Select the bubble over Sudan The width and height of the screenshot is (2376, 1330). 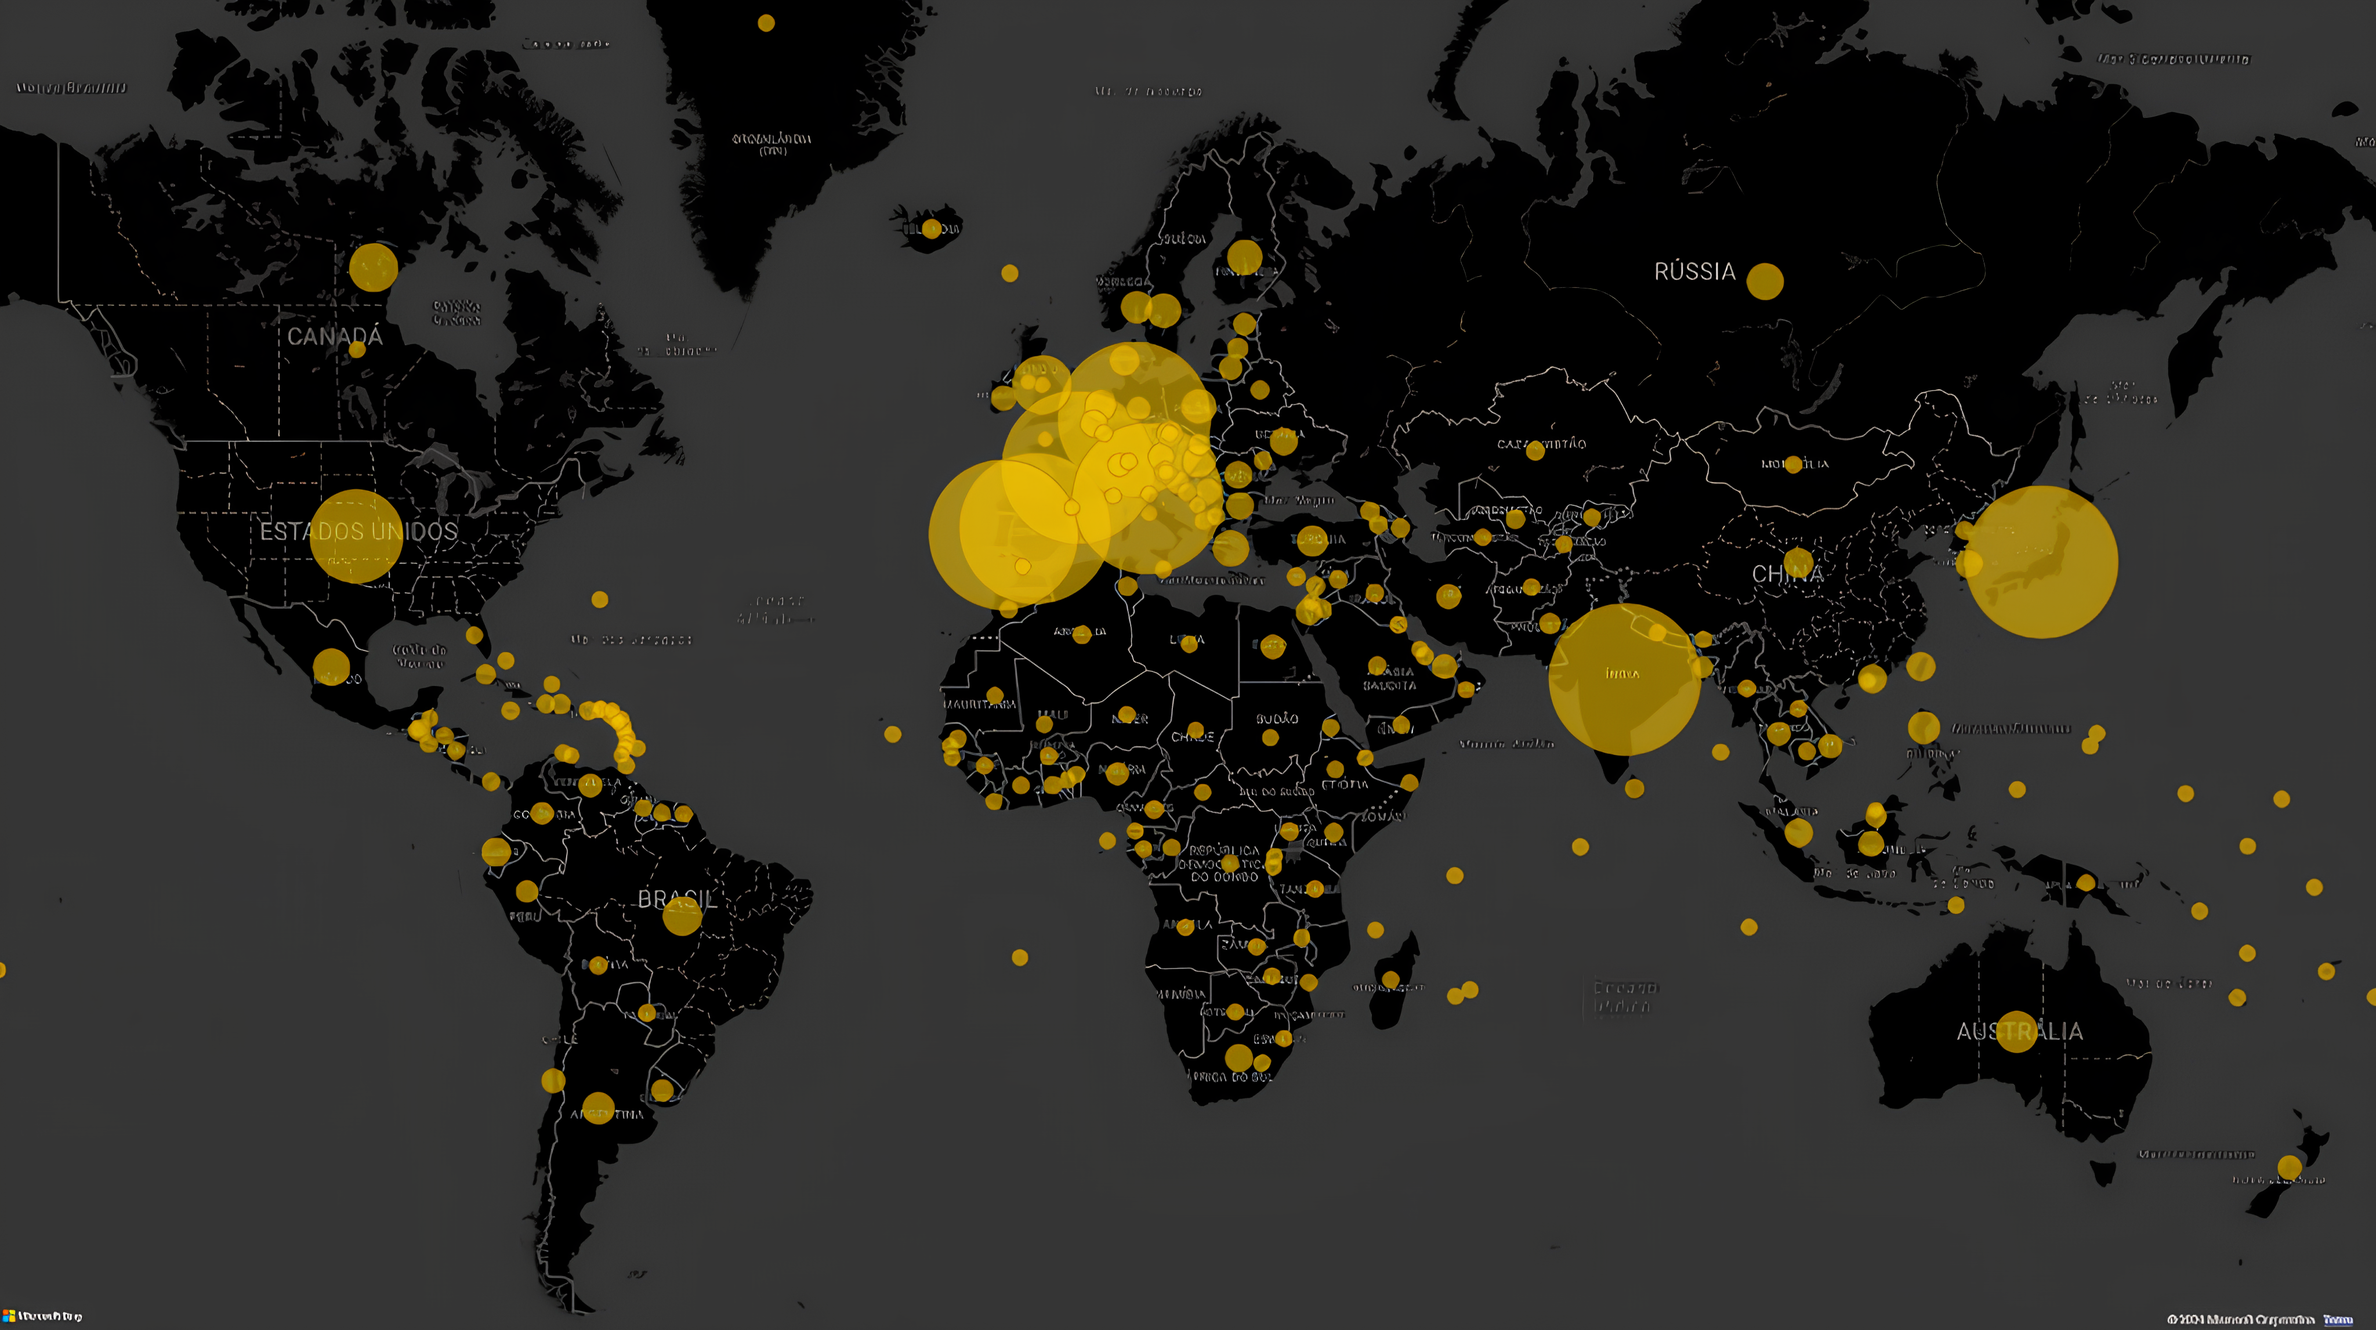[x=1270, y=738]
